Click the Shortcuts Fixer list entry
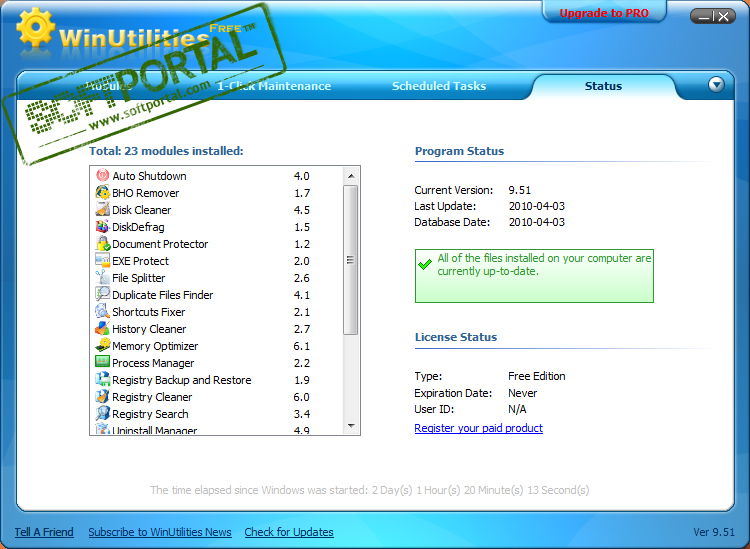This screenshot has width=750, height=549. pos(149,312)
